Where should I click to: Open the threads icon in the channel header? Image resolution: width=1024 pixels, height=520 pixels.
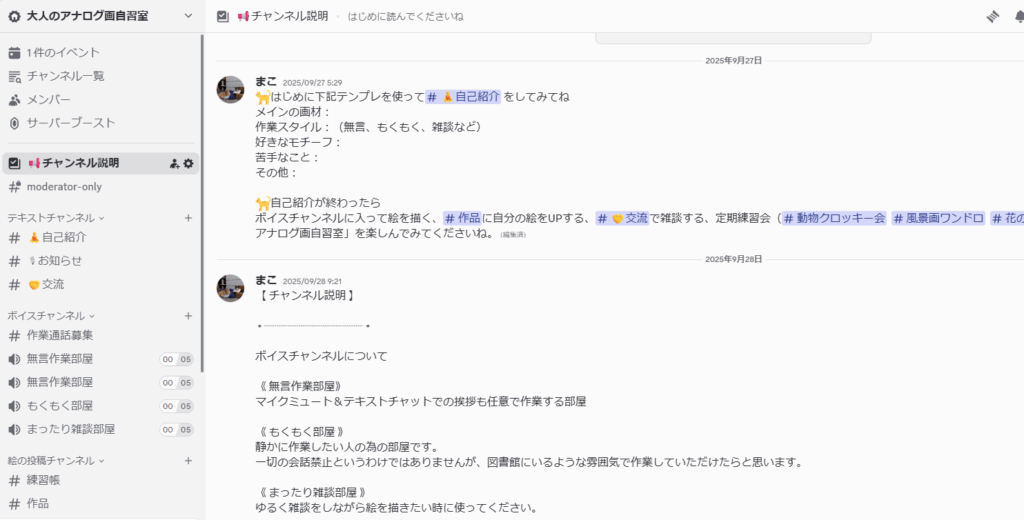993,17
